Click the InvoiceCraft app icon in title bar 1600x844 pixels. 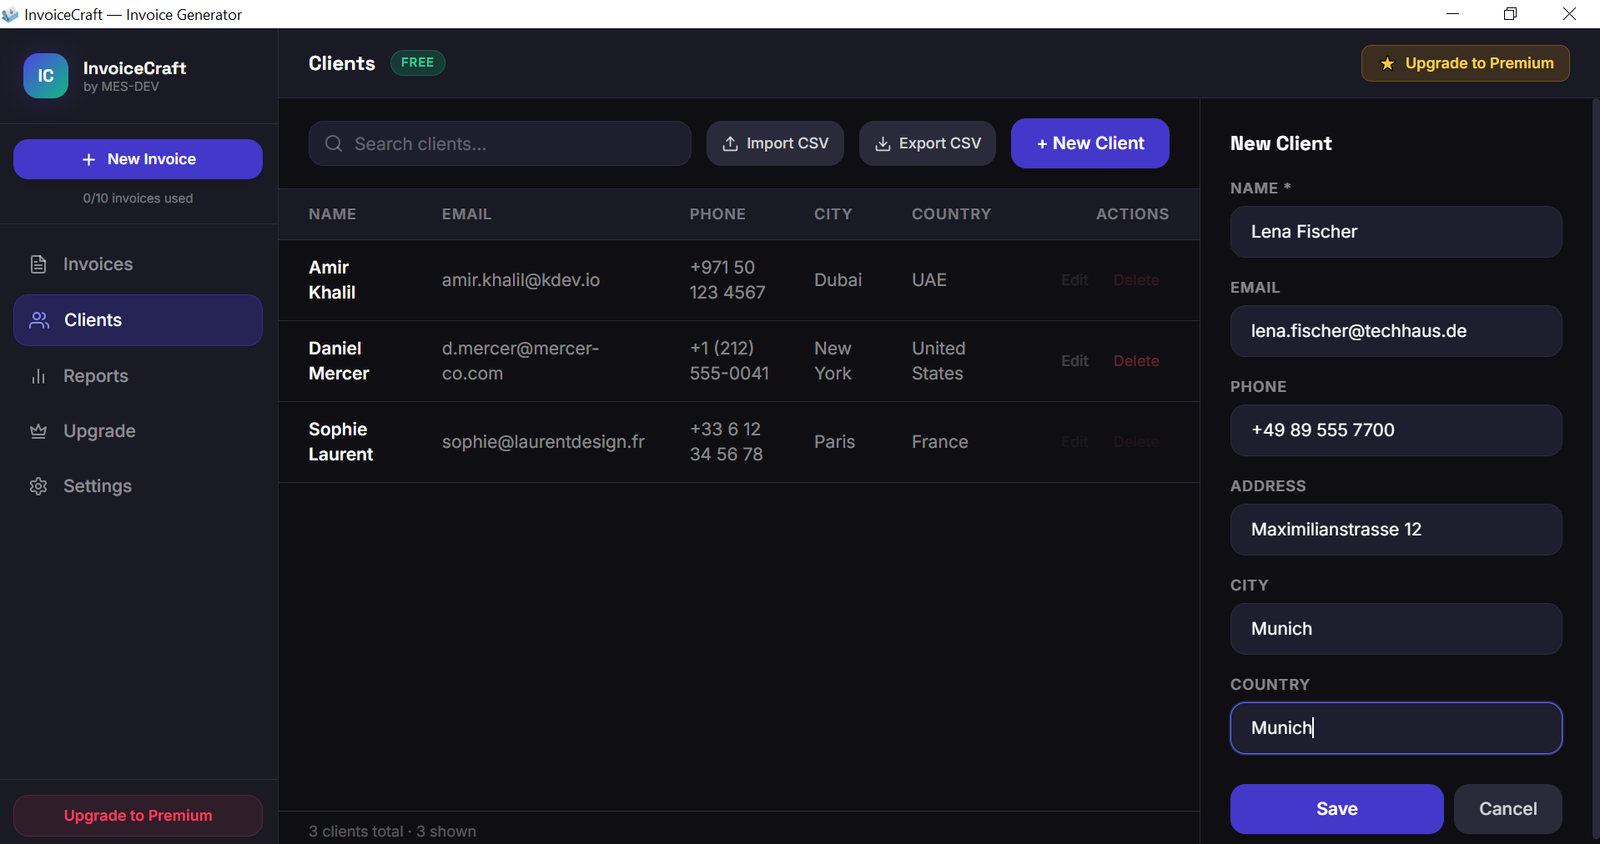[11, 14]
